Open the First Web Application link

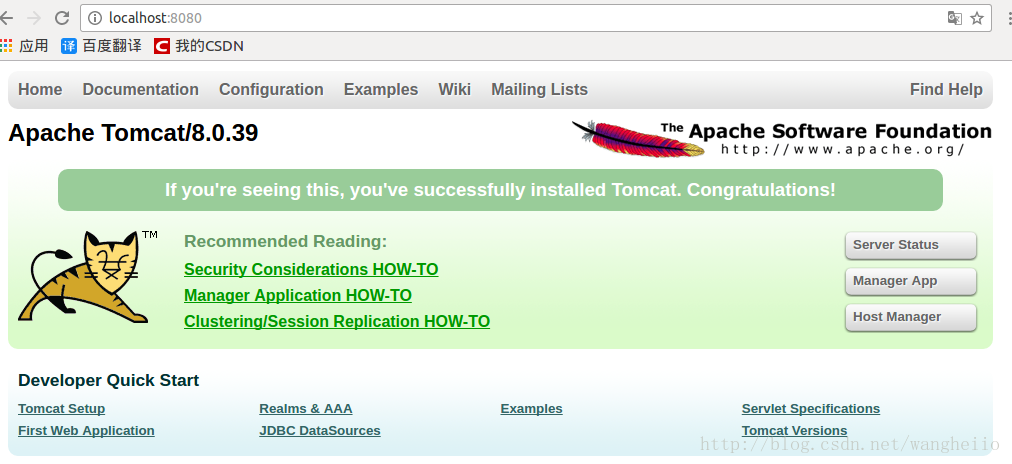pos(86,430)
